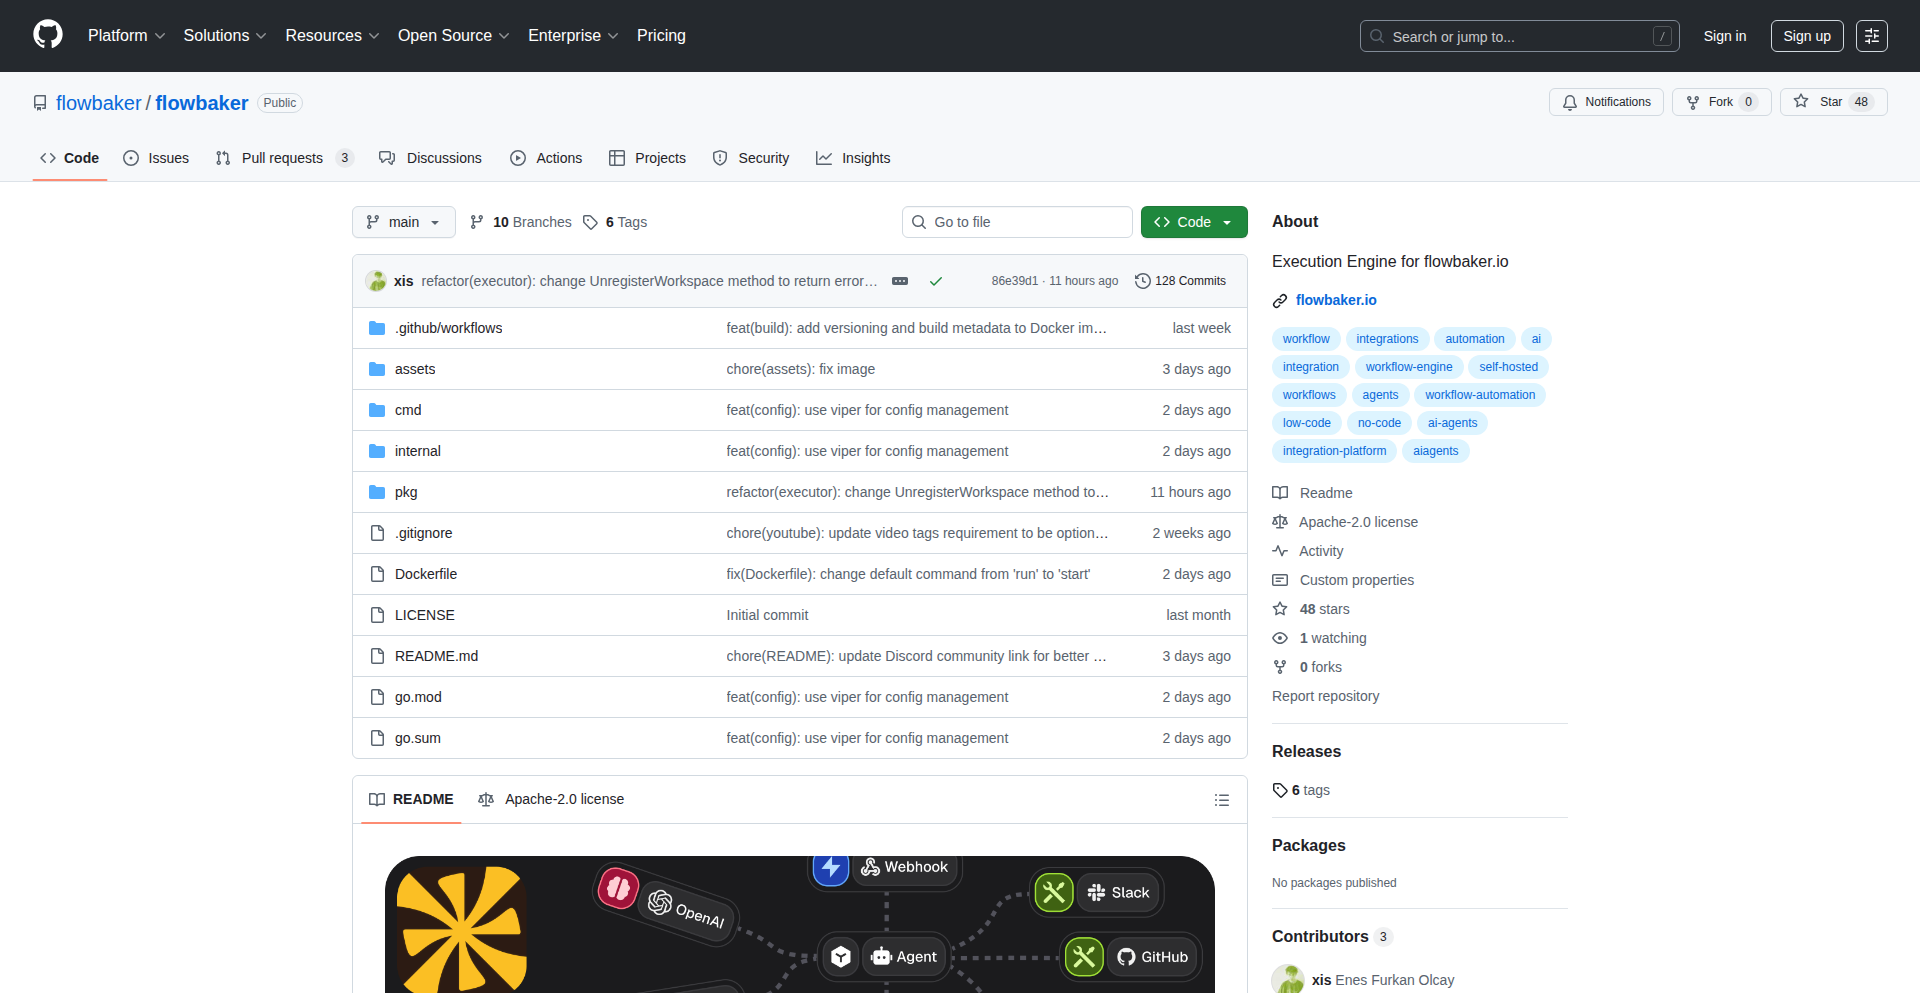Click the go.sum file icon

click(377, 738)
